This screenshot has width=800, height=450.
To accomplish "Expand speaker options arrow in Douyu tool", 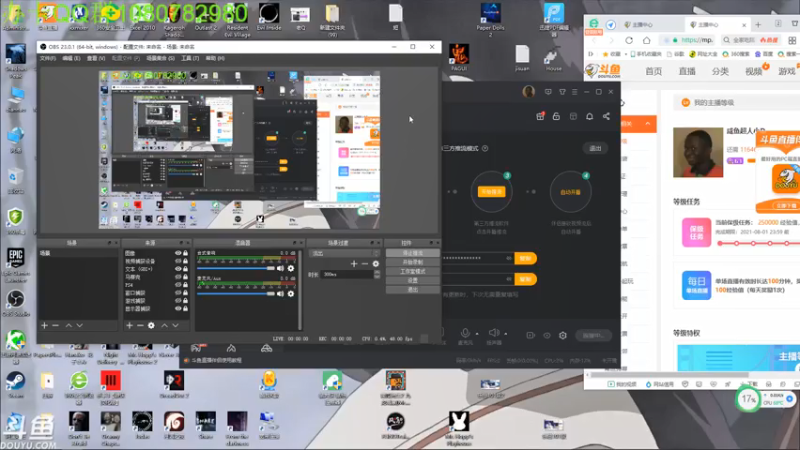I will [506, 334].
